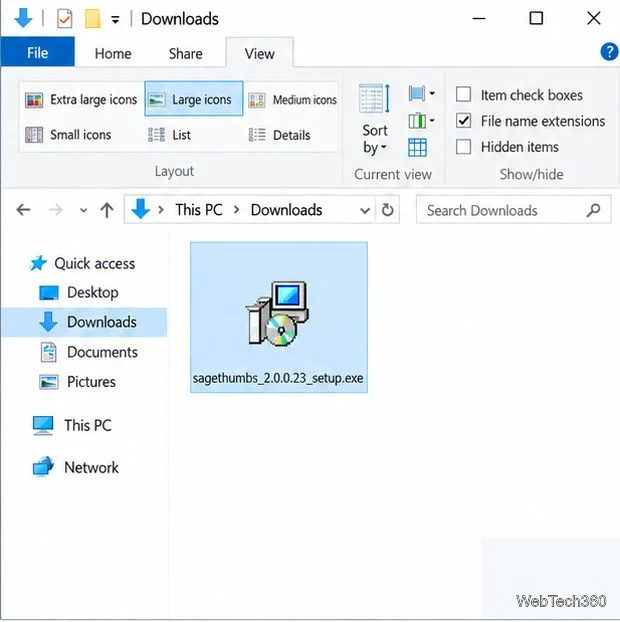The width and height of the screenshot is (620, 622).
Task: Switch layout to Details
Action: click(280, 135)
